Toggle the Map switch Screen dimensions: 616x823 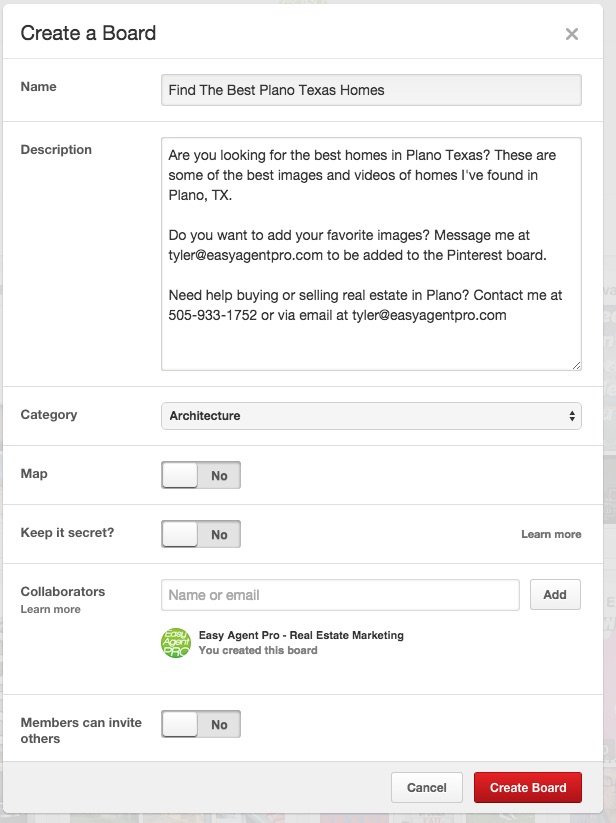[x=201, y=475]
